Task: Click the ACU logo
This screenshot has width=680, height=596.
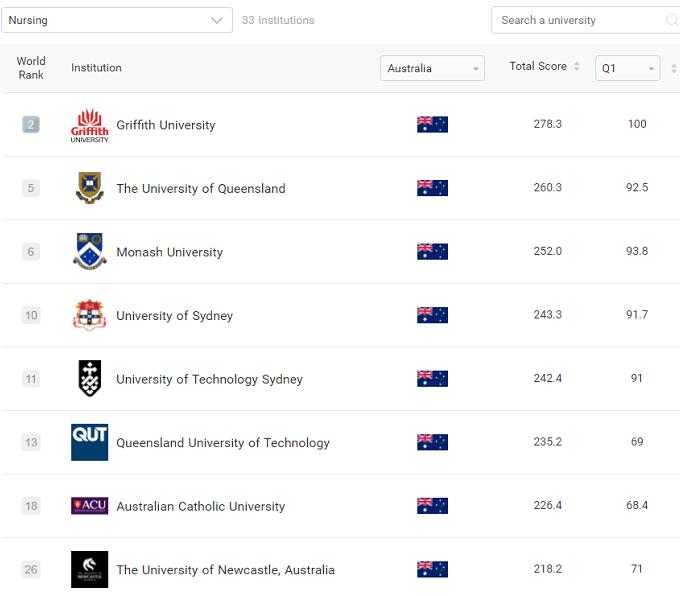Action: tap(89, 506)
